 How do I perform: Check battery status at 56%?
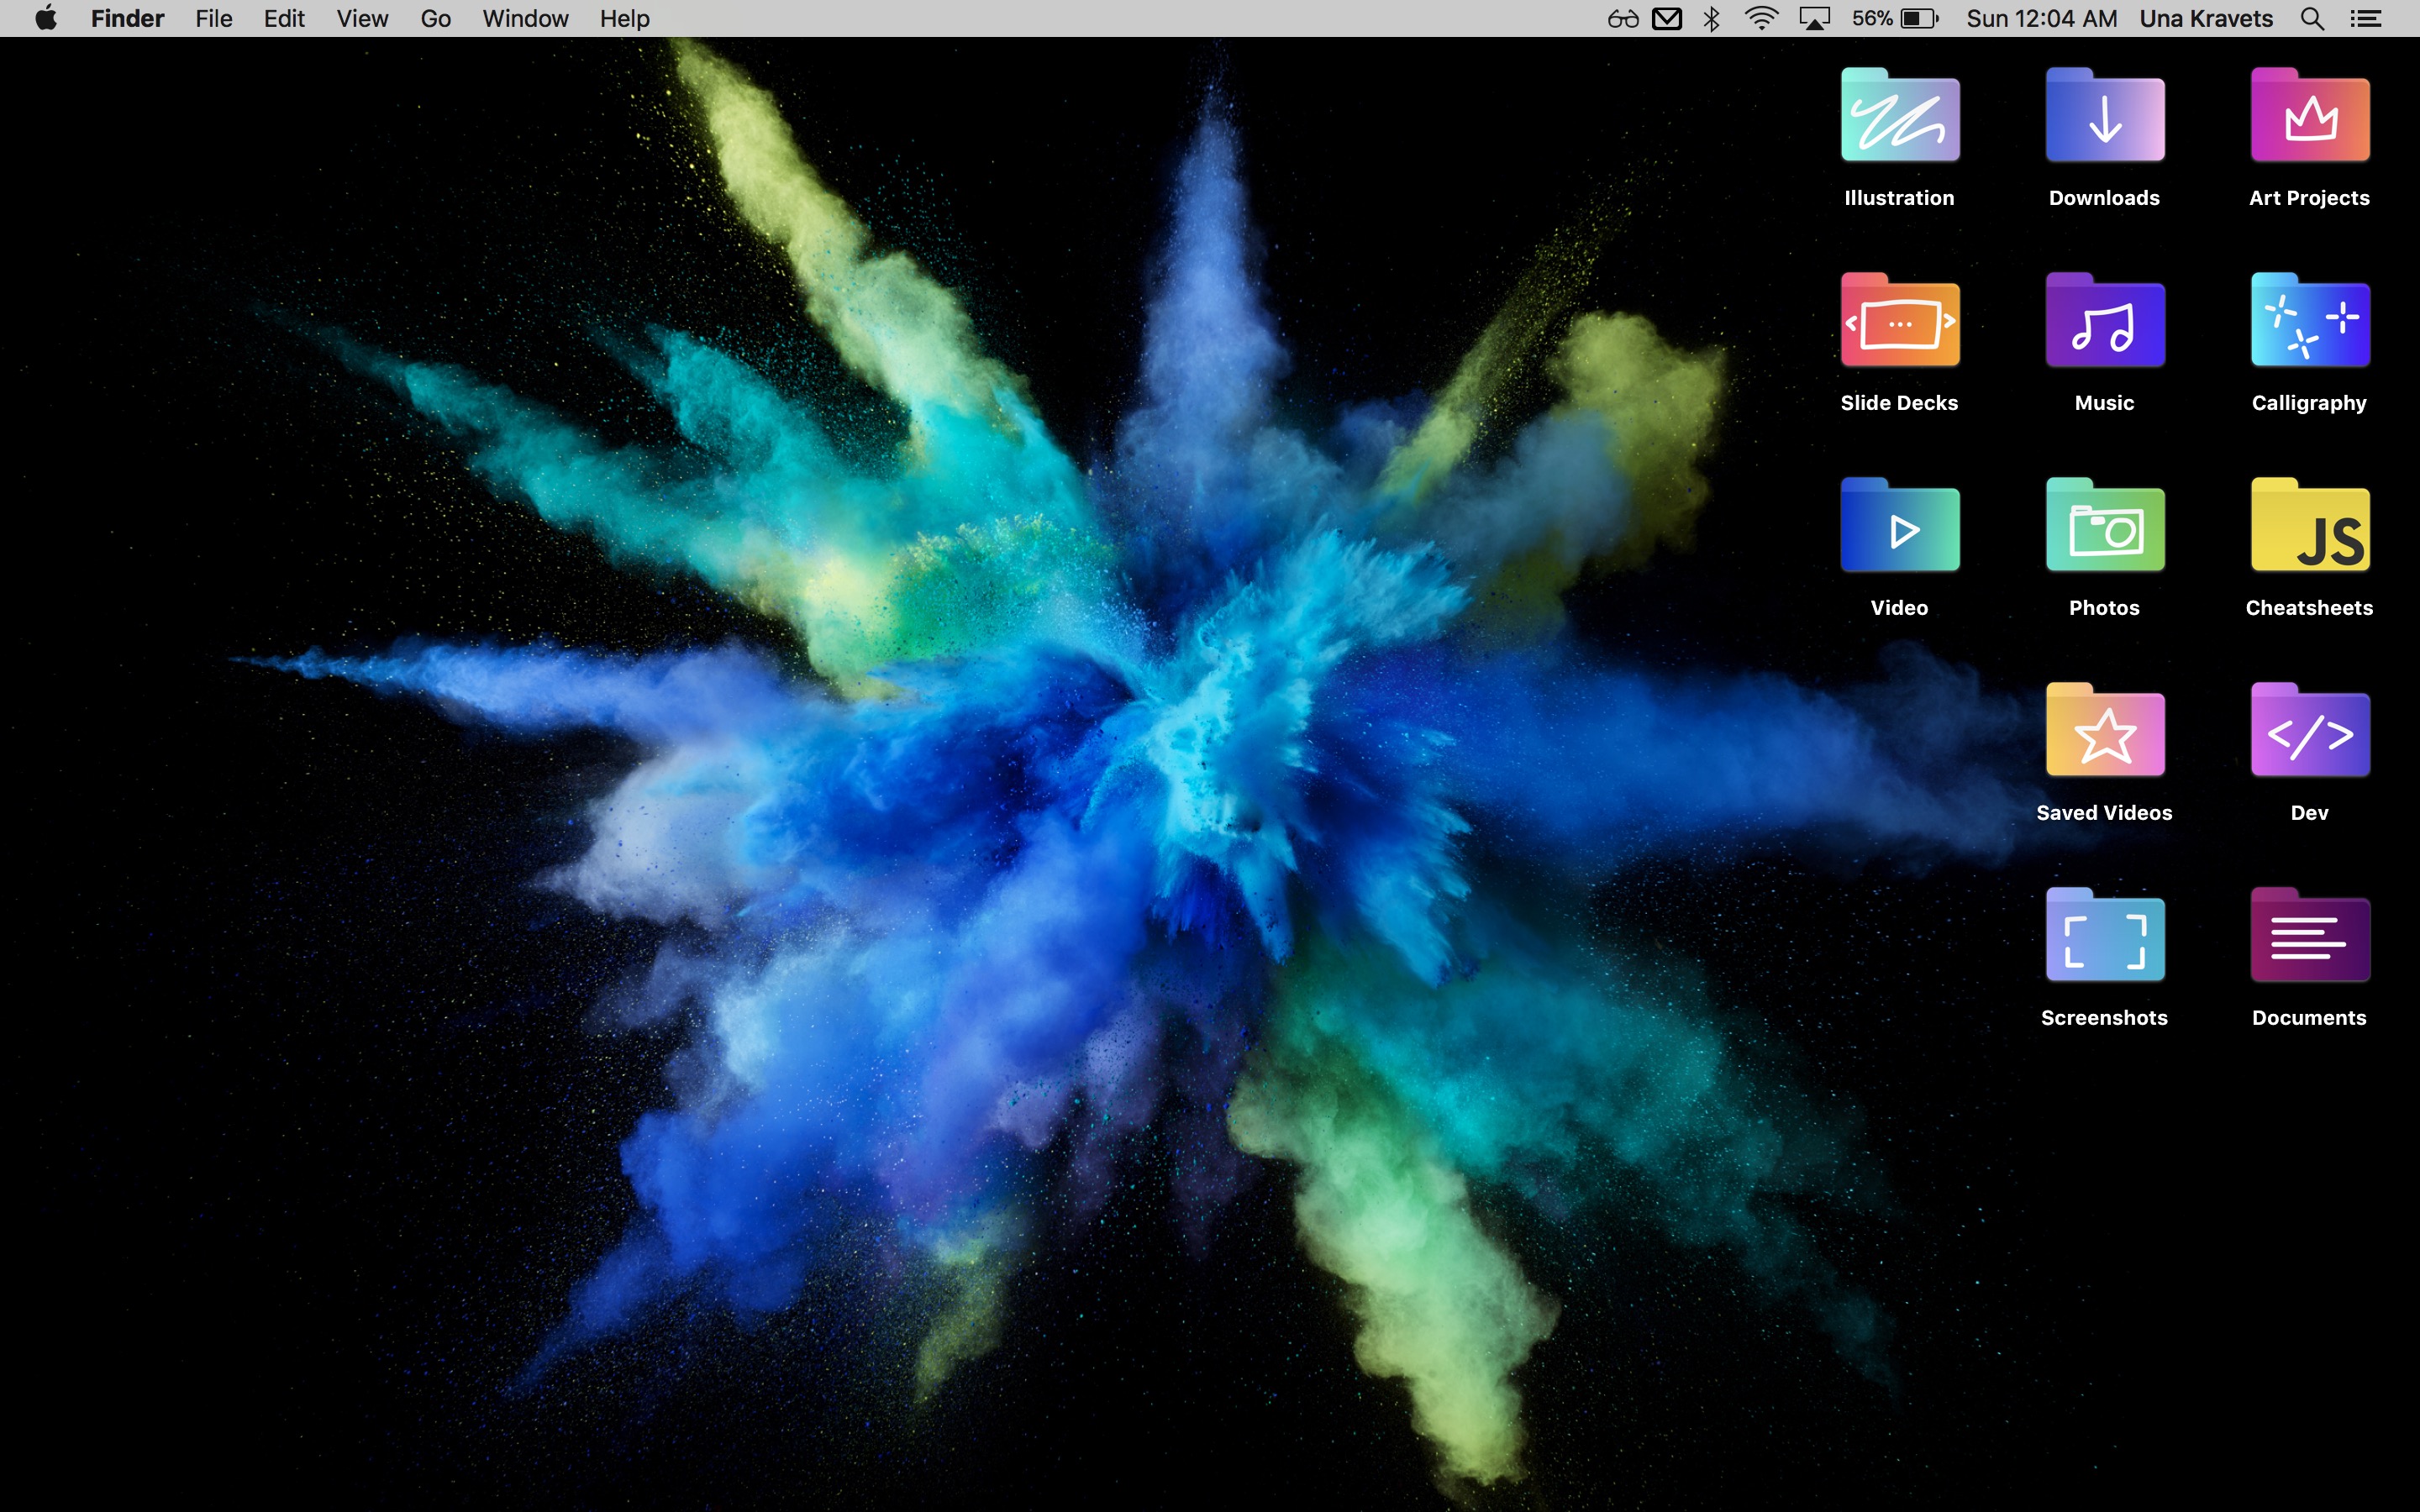point(1896,18)
